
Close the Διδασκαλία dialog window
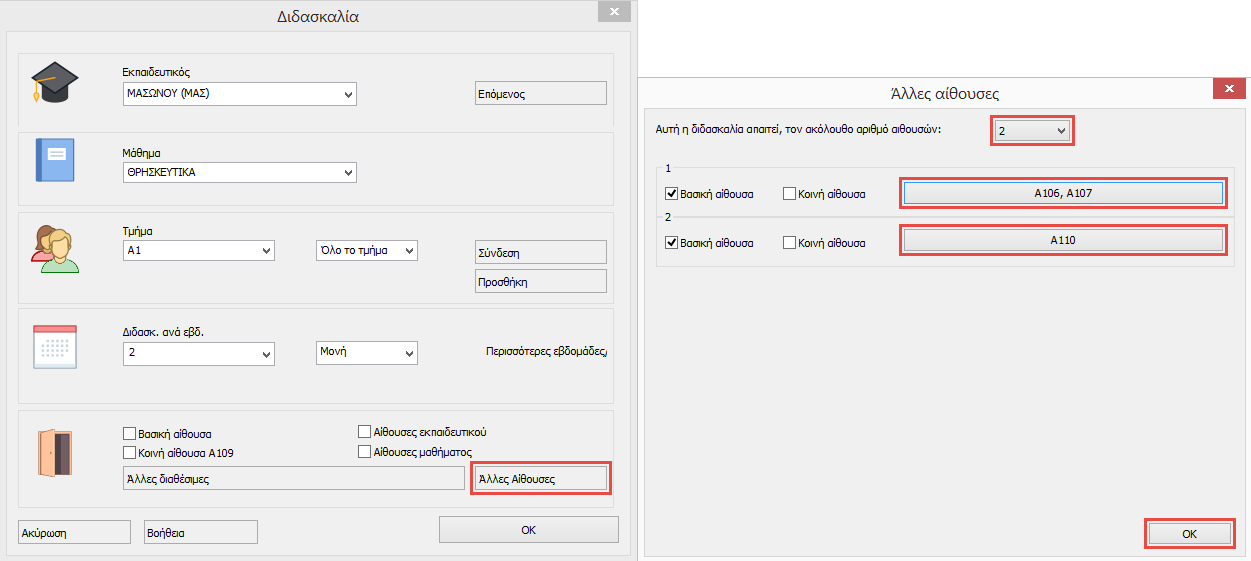[612, 11]
